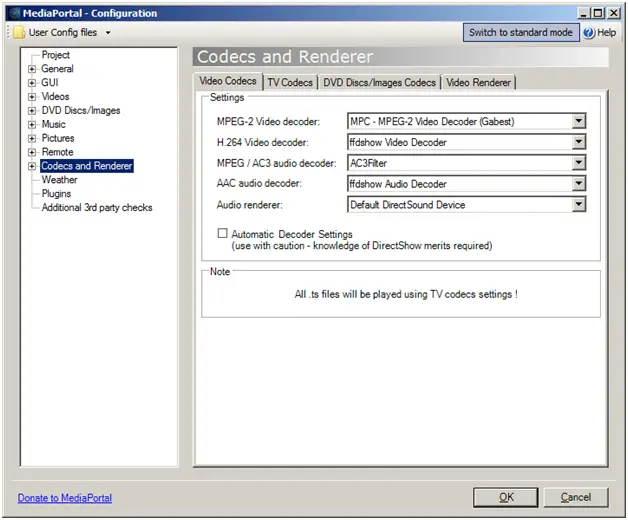The height and width of the screenshot is (520, 628).
Task: Open the Audio renderer dropdown
Action: [x=577, y=205]
